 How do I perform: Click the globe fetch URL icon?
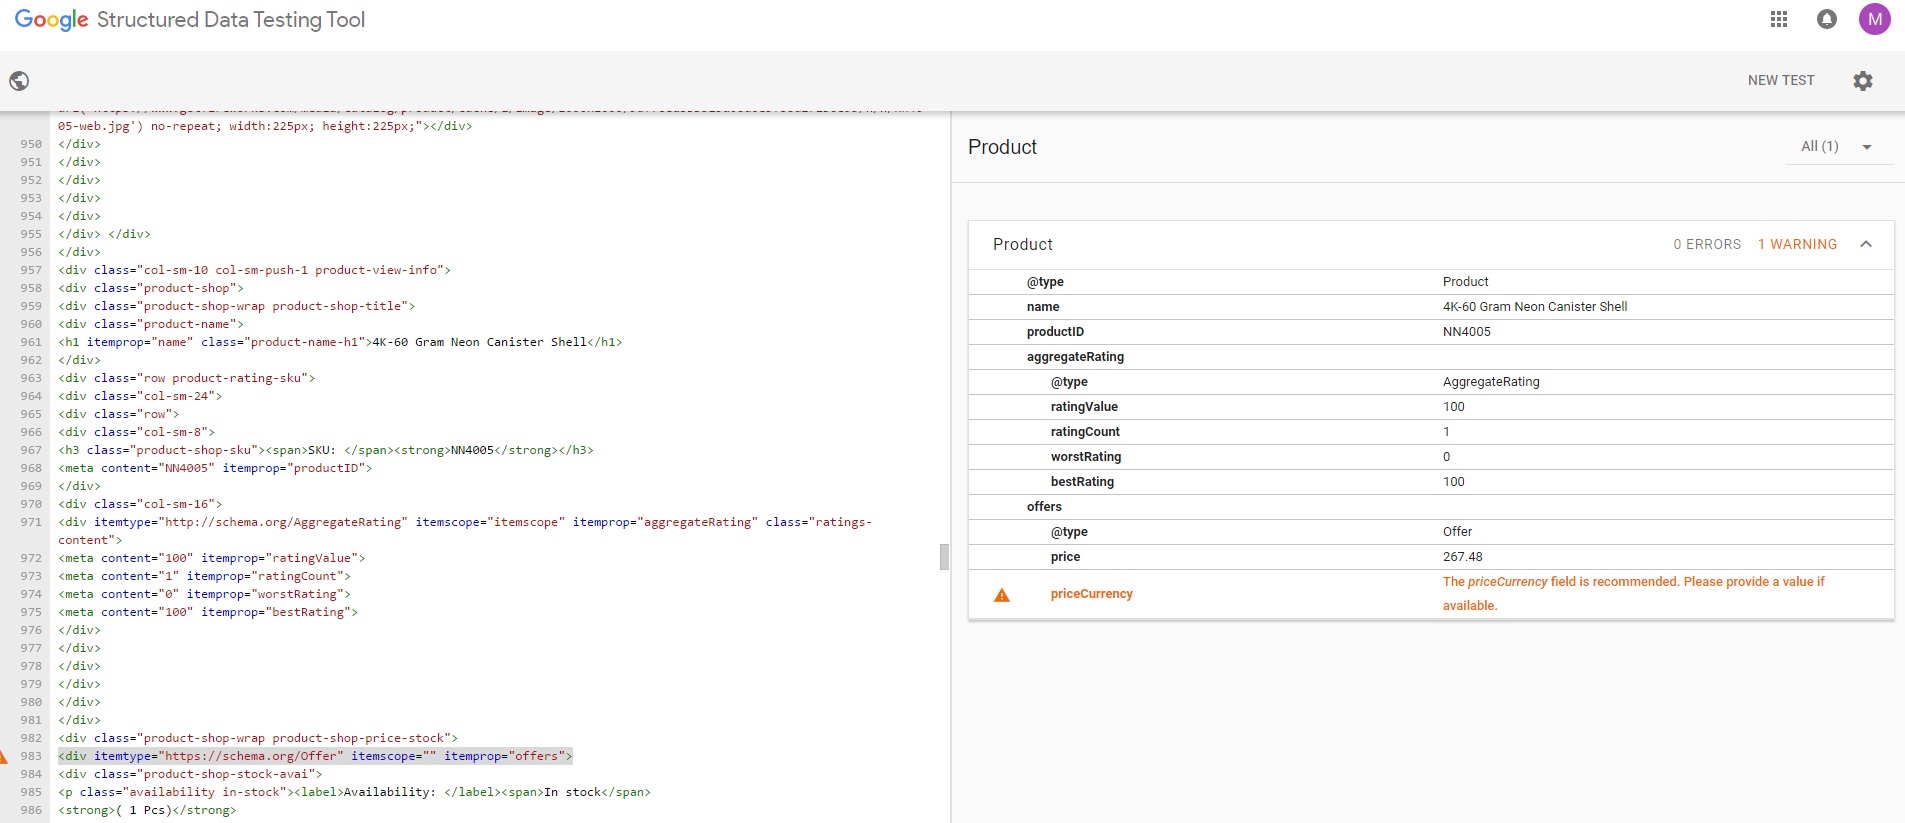pyautogui.click(x=19, y=81)
